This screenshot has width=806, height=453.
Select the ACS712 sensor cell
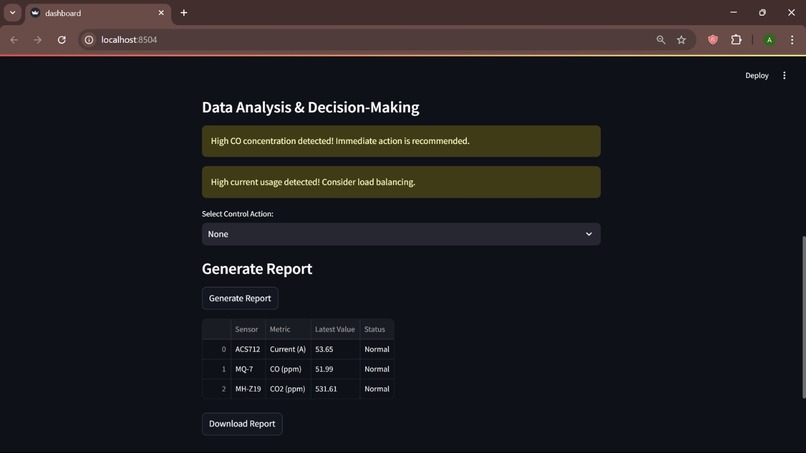[x=248, y=349]
